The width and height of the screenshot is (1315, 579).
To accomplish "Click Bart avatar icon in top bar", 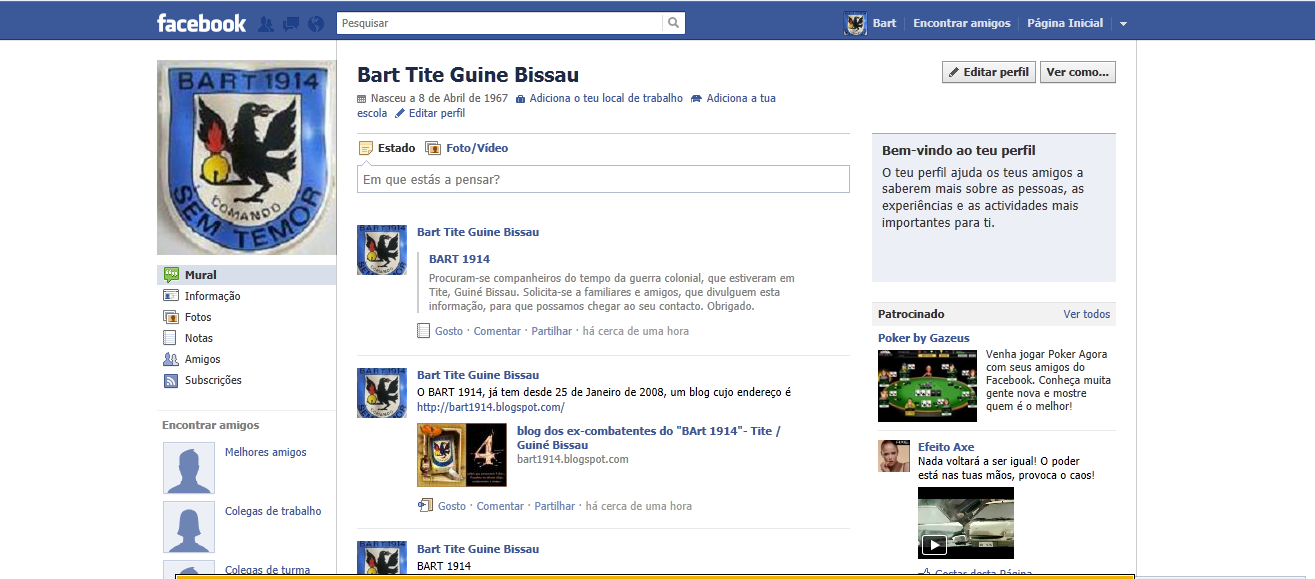I will coord(855,24).
